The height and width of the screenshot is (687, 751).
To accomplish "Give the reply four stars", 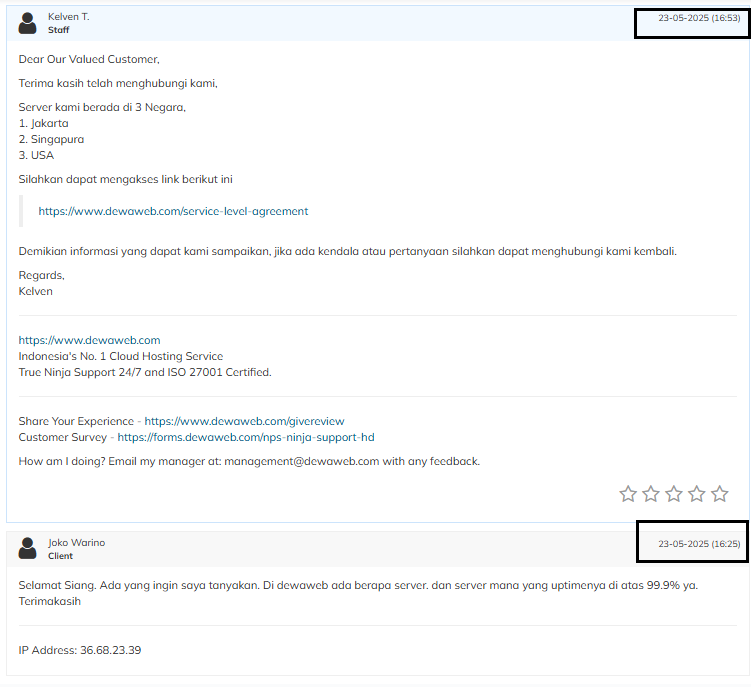I will [x=697, y=494].
